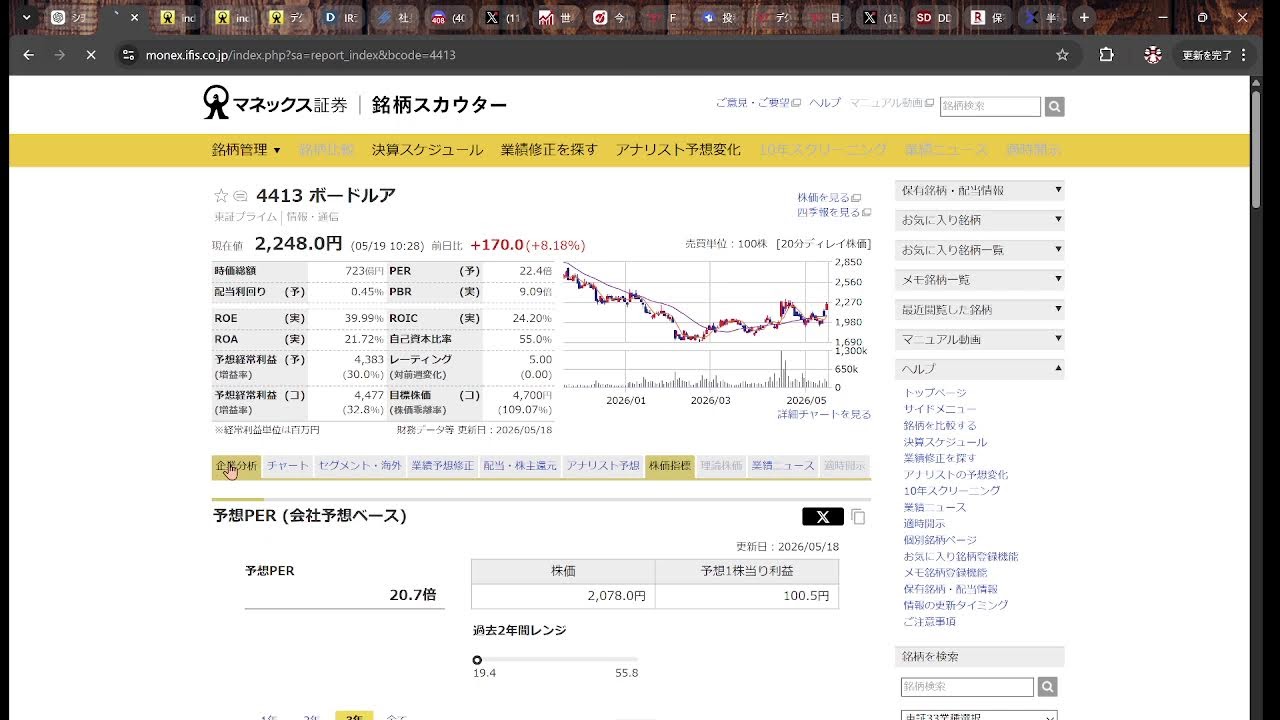Select the 業績予想修正 tab

point(443,466)
